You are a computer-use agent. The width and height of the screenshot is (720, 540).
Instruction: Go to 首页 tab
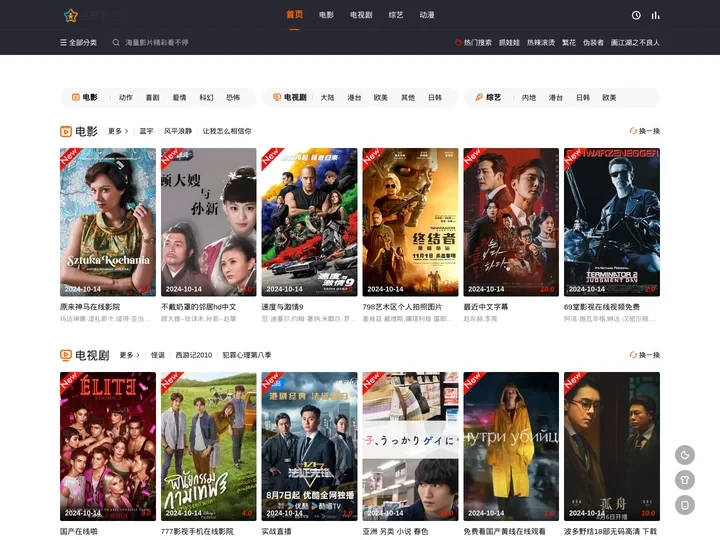pos(294,15)
